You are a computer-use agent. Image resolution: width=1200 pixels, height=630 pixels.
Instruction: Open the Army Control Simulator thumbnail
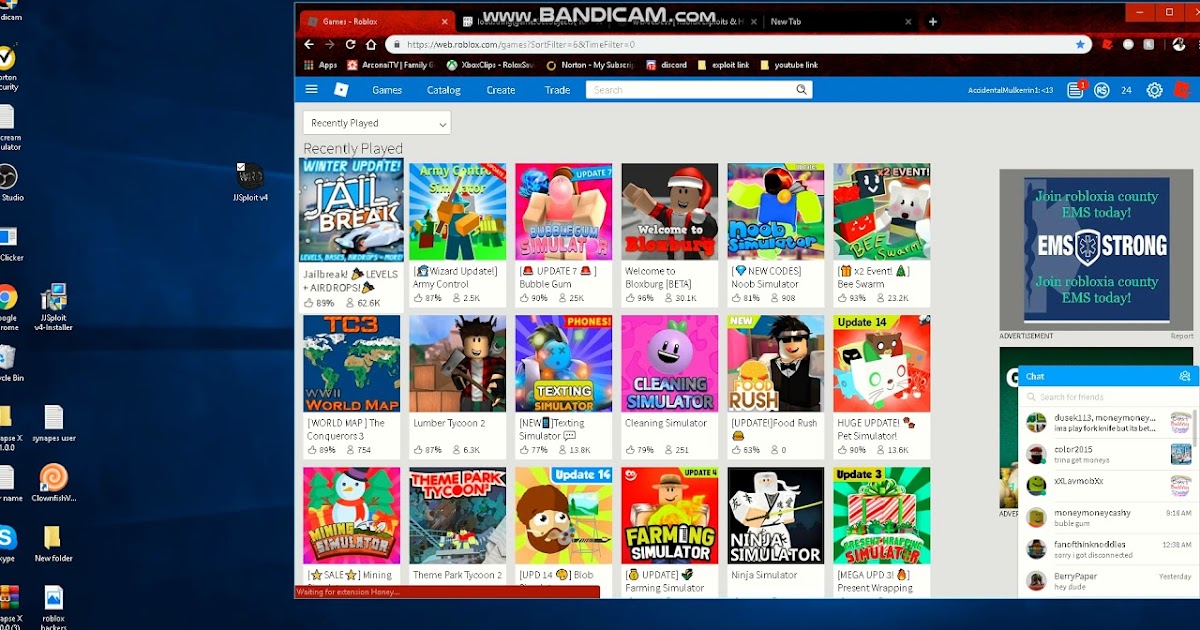click(458, 212)
